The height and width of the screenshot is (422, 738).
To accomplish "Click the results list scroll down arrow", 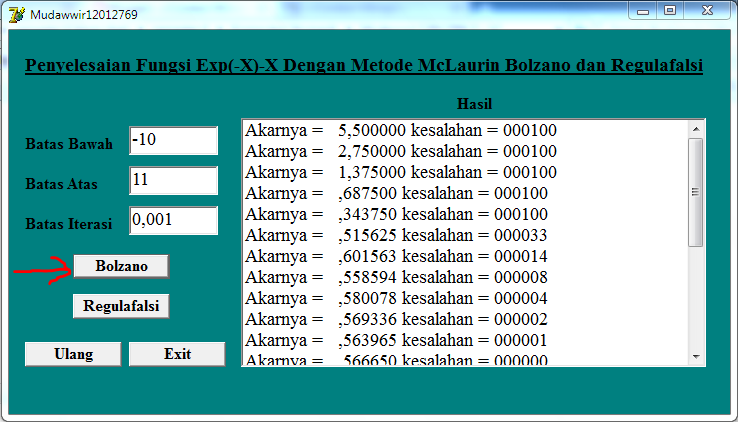I will pyautogui.click(x=696, y=357).
